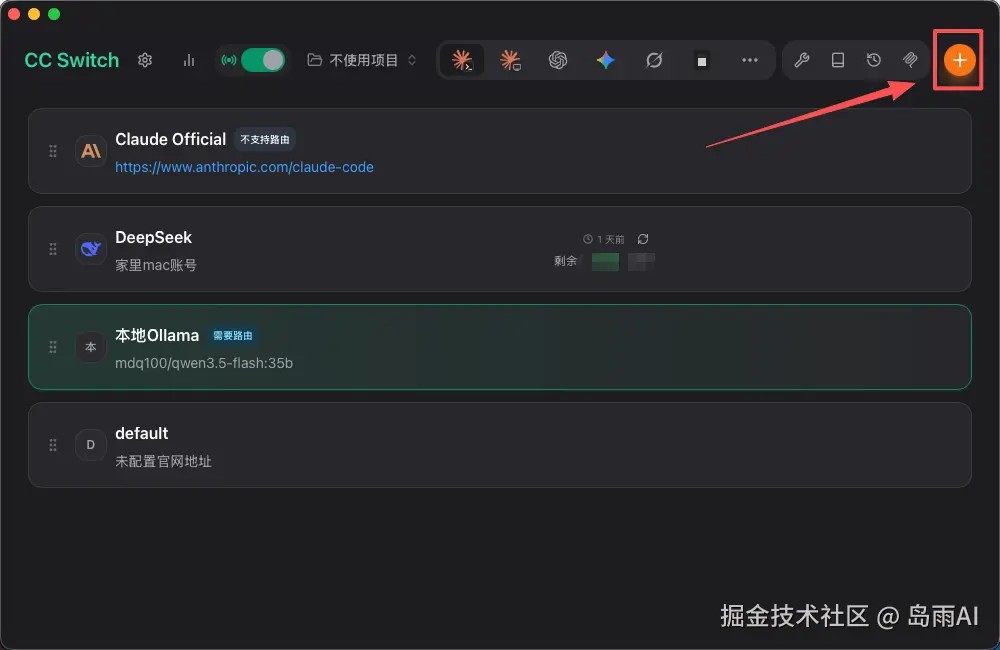
Task: Click the Anthropic logo on Claude Official card
Action: (x=91, y=151)
